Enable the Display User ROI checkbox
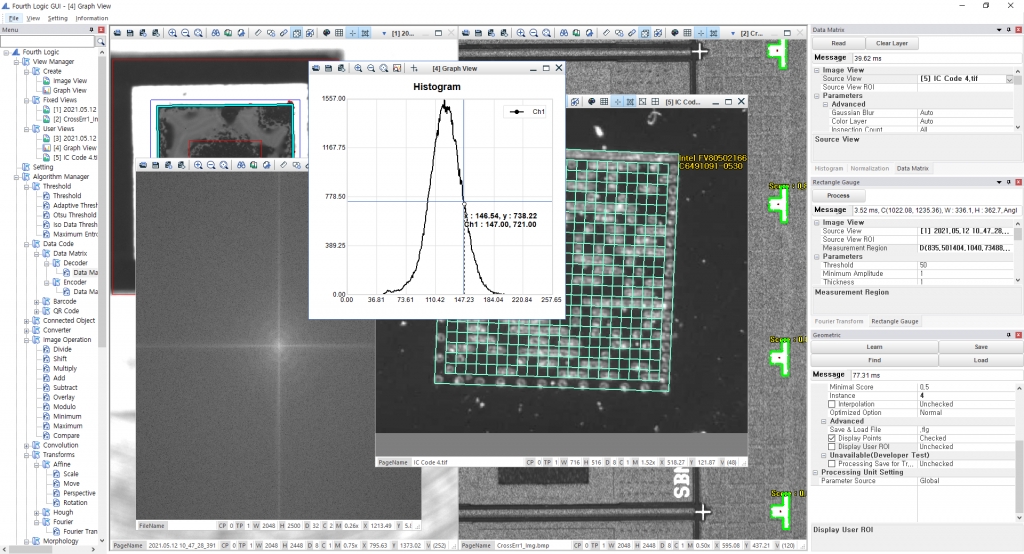 click(832, 447)
